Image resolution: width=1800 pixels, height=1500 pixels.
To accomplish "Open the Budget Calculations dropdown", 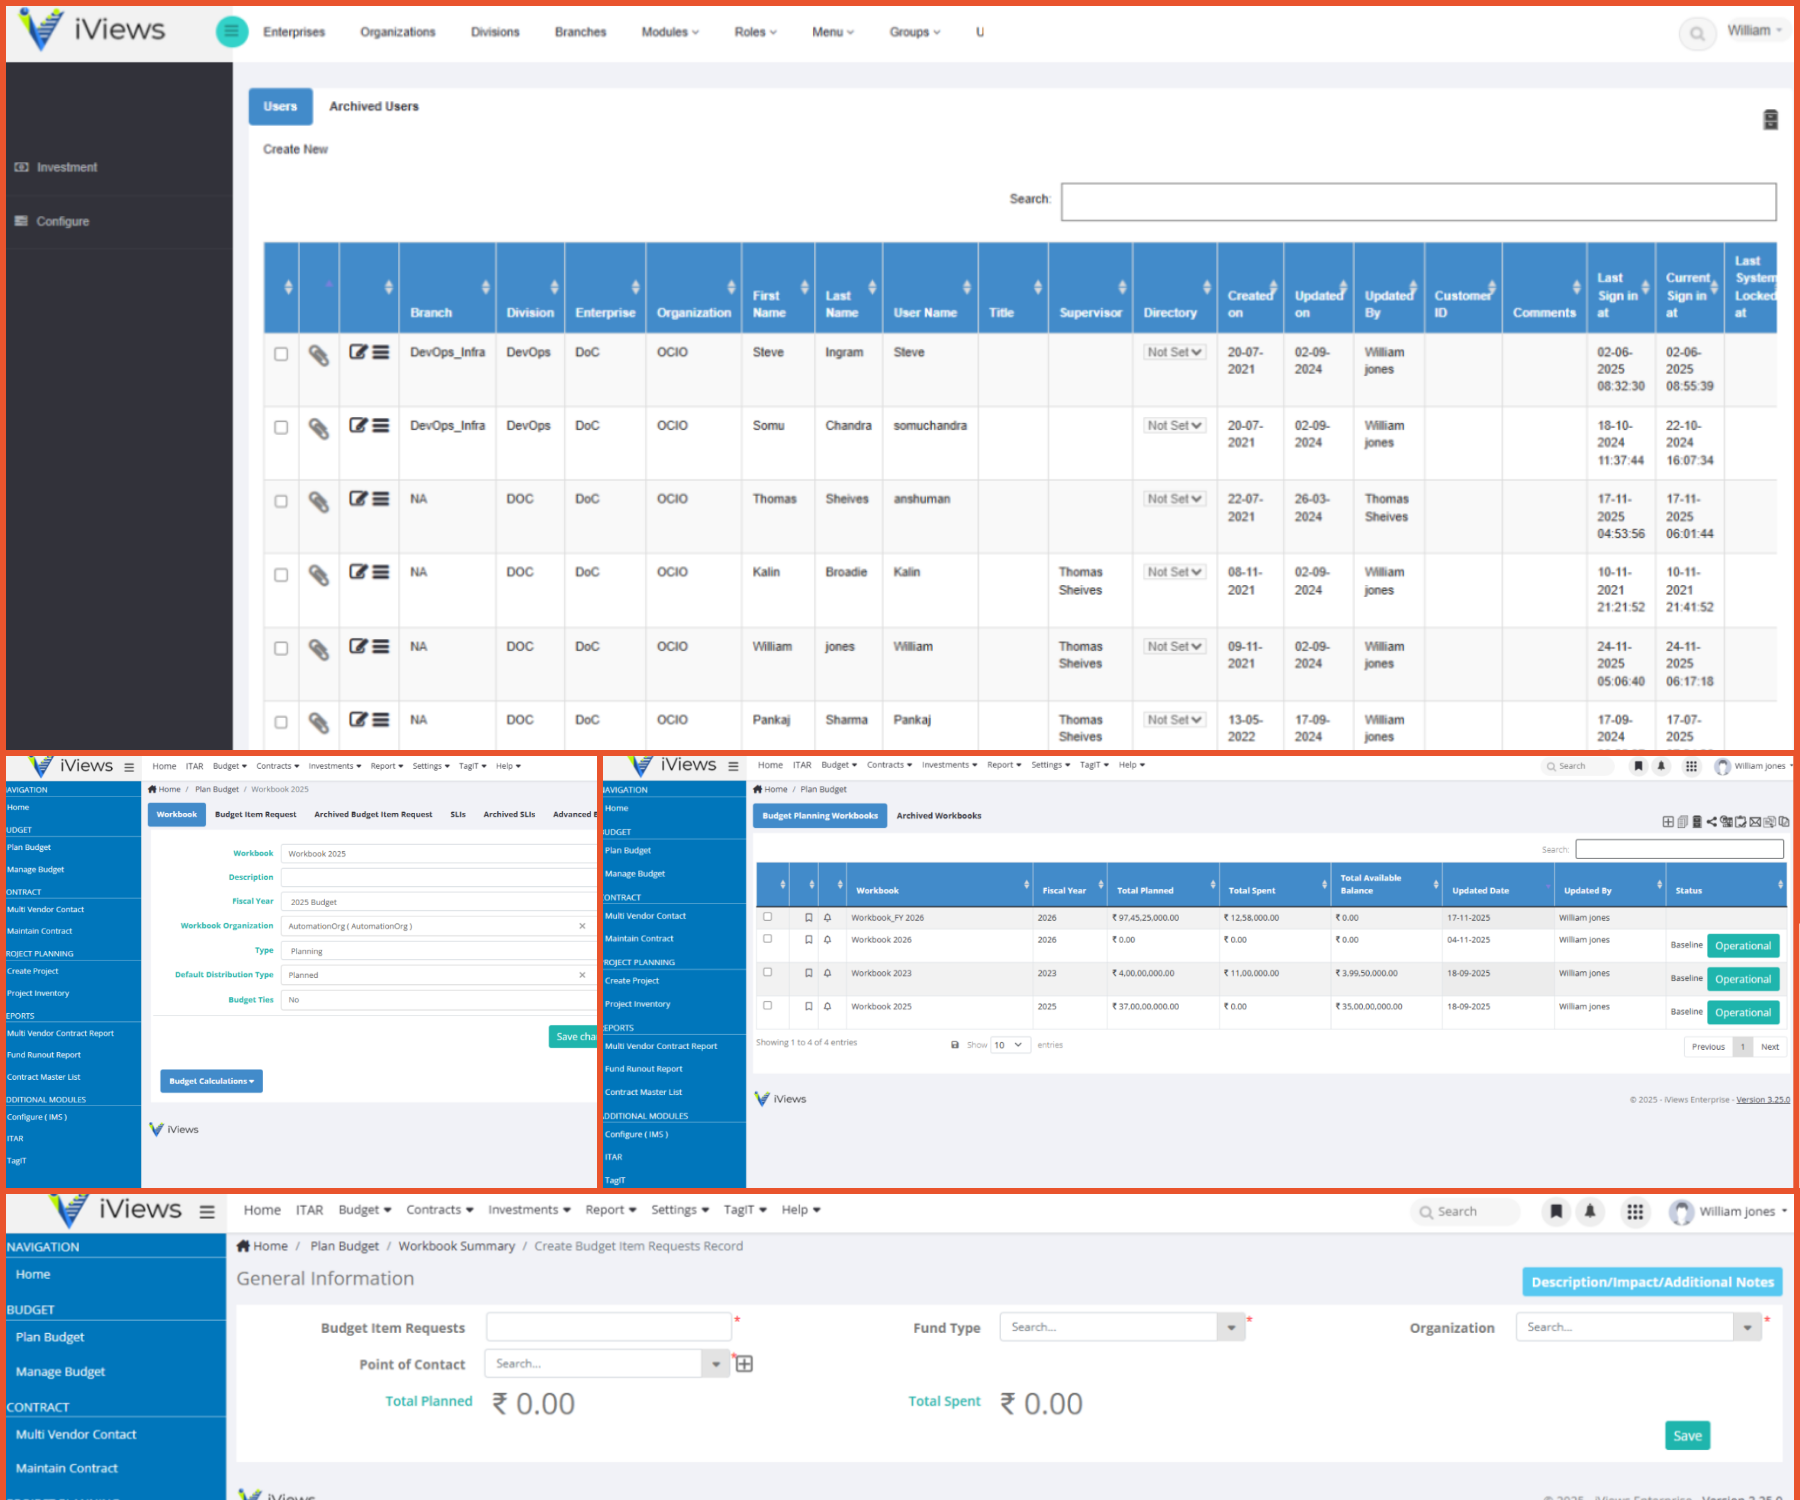I will pyautogui.click(x=211, y=1081).
